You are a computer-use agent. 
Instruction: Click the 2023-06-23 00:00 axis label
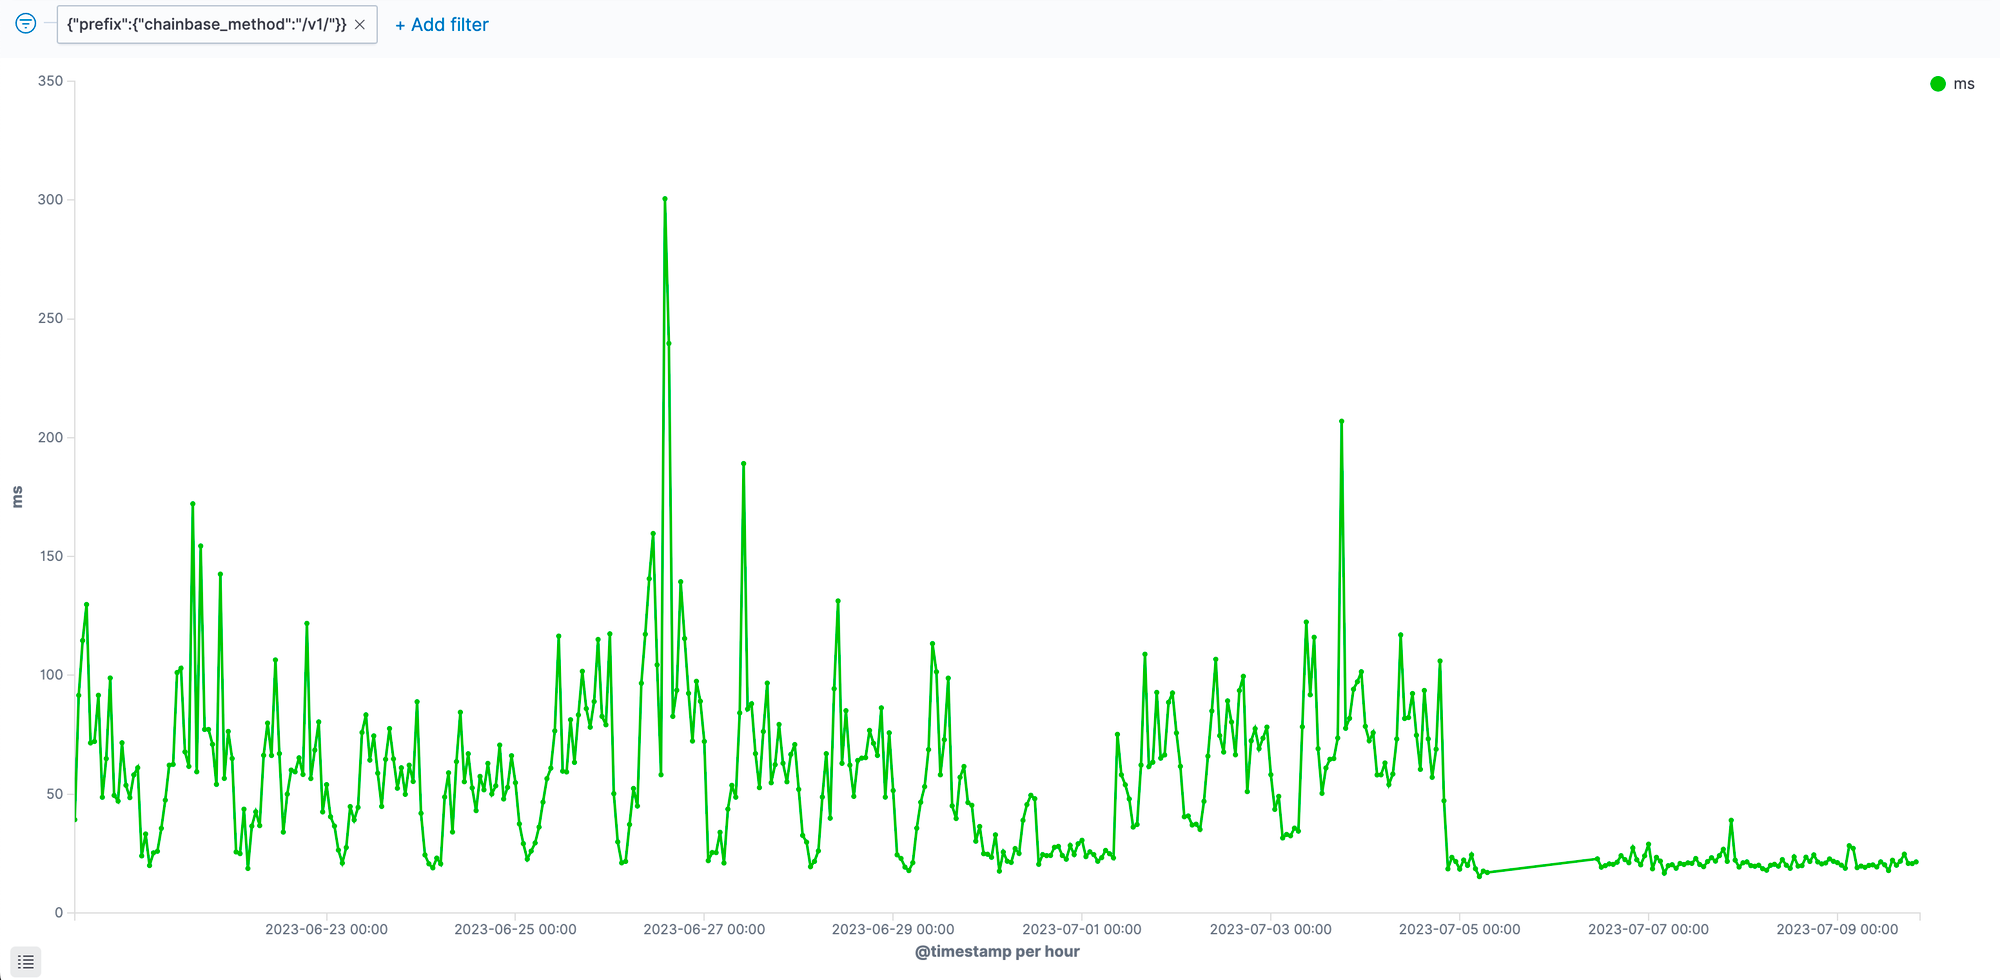(x=326, y=929)
